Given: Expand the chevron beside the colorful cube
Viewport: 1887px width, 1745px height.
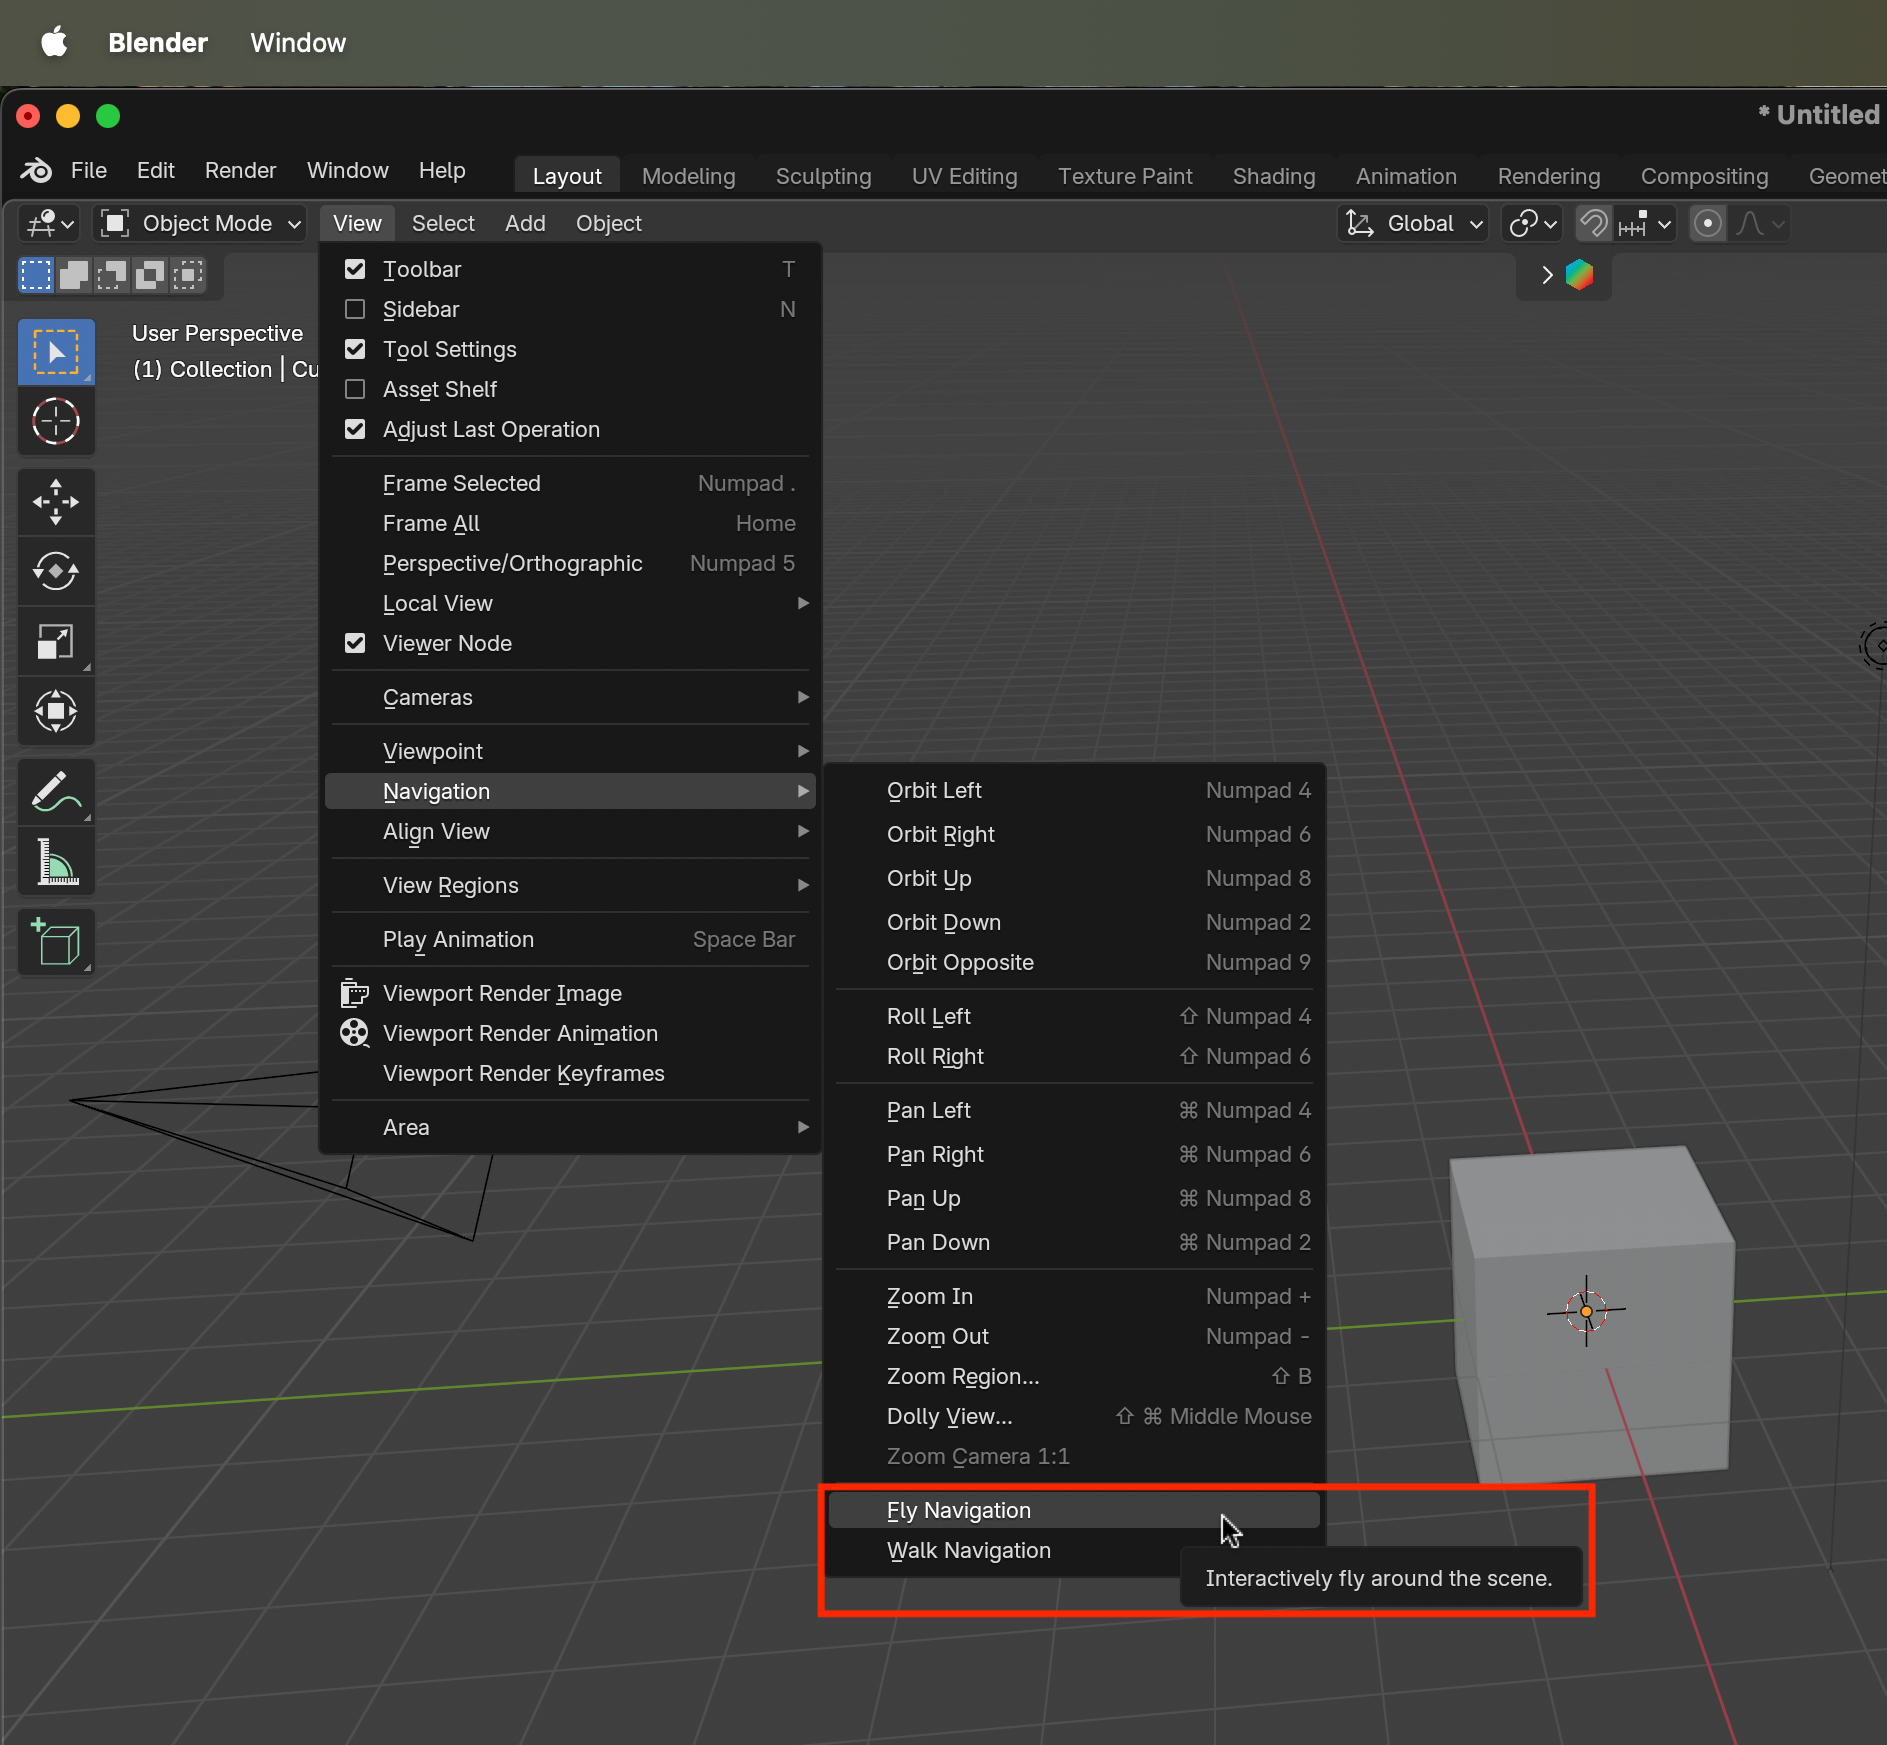Looking at the screenshot, I should click(1547, 275).
